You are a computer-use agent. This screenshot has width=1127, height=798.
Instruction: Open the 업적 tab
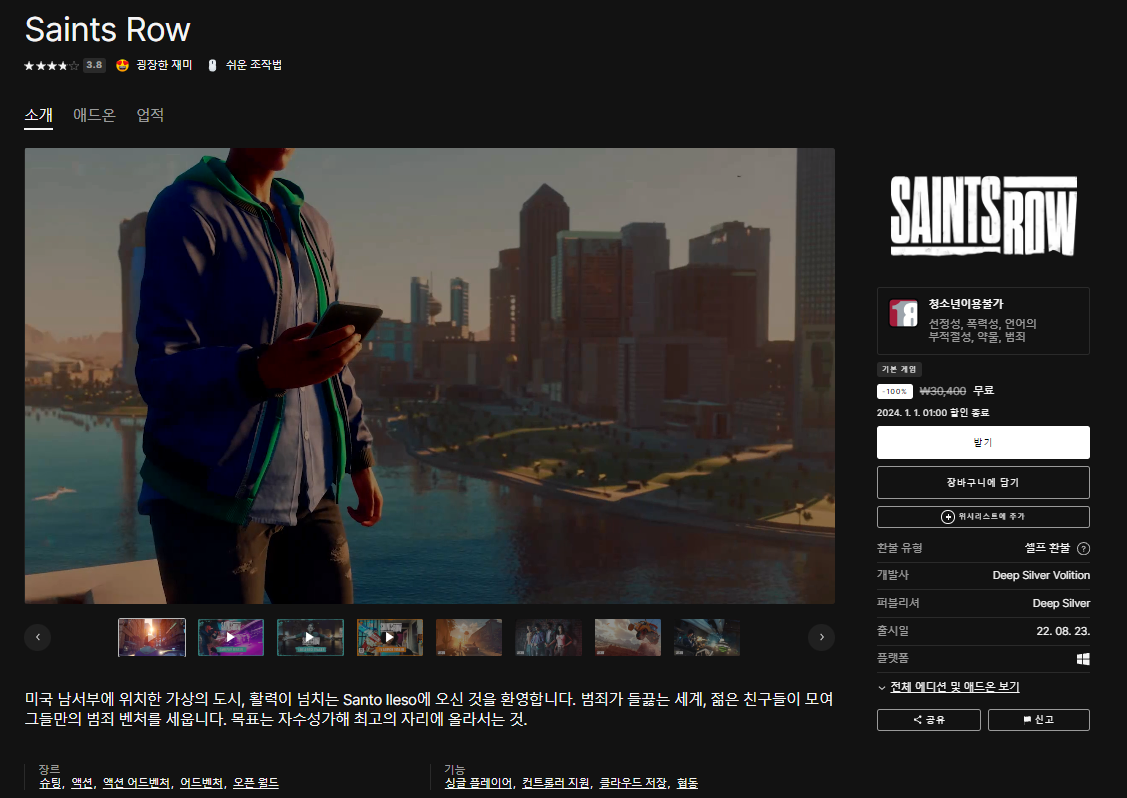(x=150, y=115)
